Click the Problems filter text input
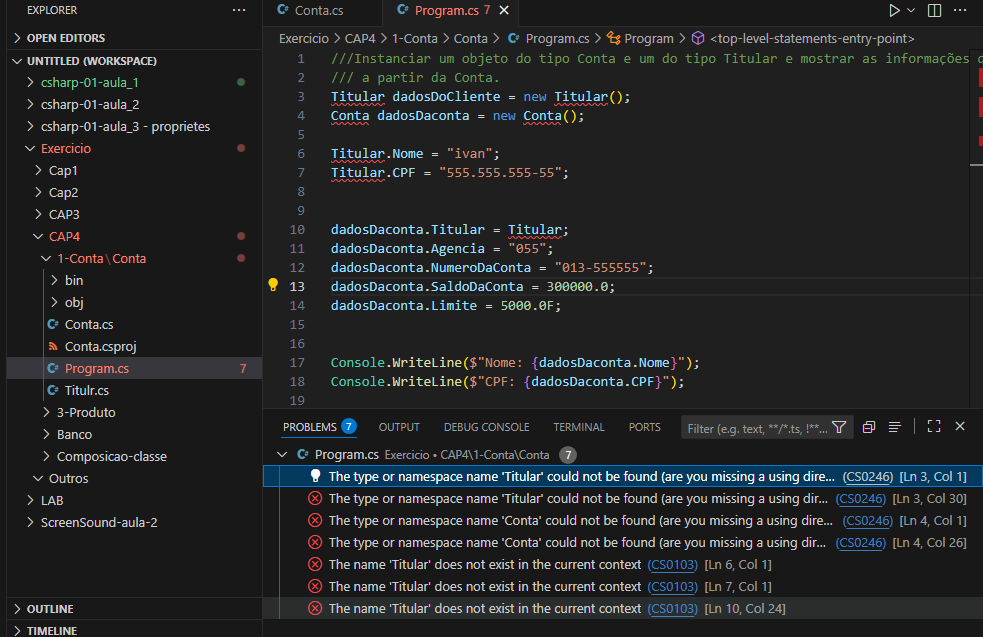 (757, 428)
